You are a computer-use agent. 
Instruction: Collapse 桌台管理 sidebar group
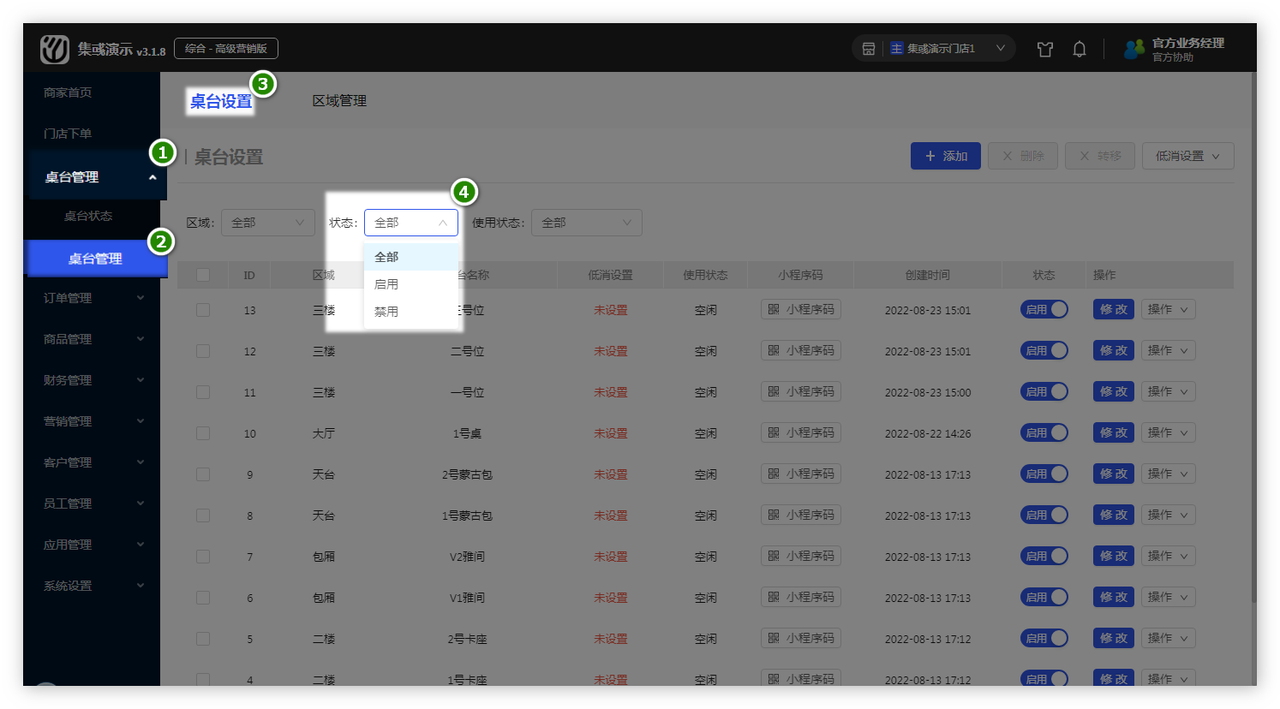[x=96, y=177]
